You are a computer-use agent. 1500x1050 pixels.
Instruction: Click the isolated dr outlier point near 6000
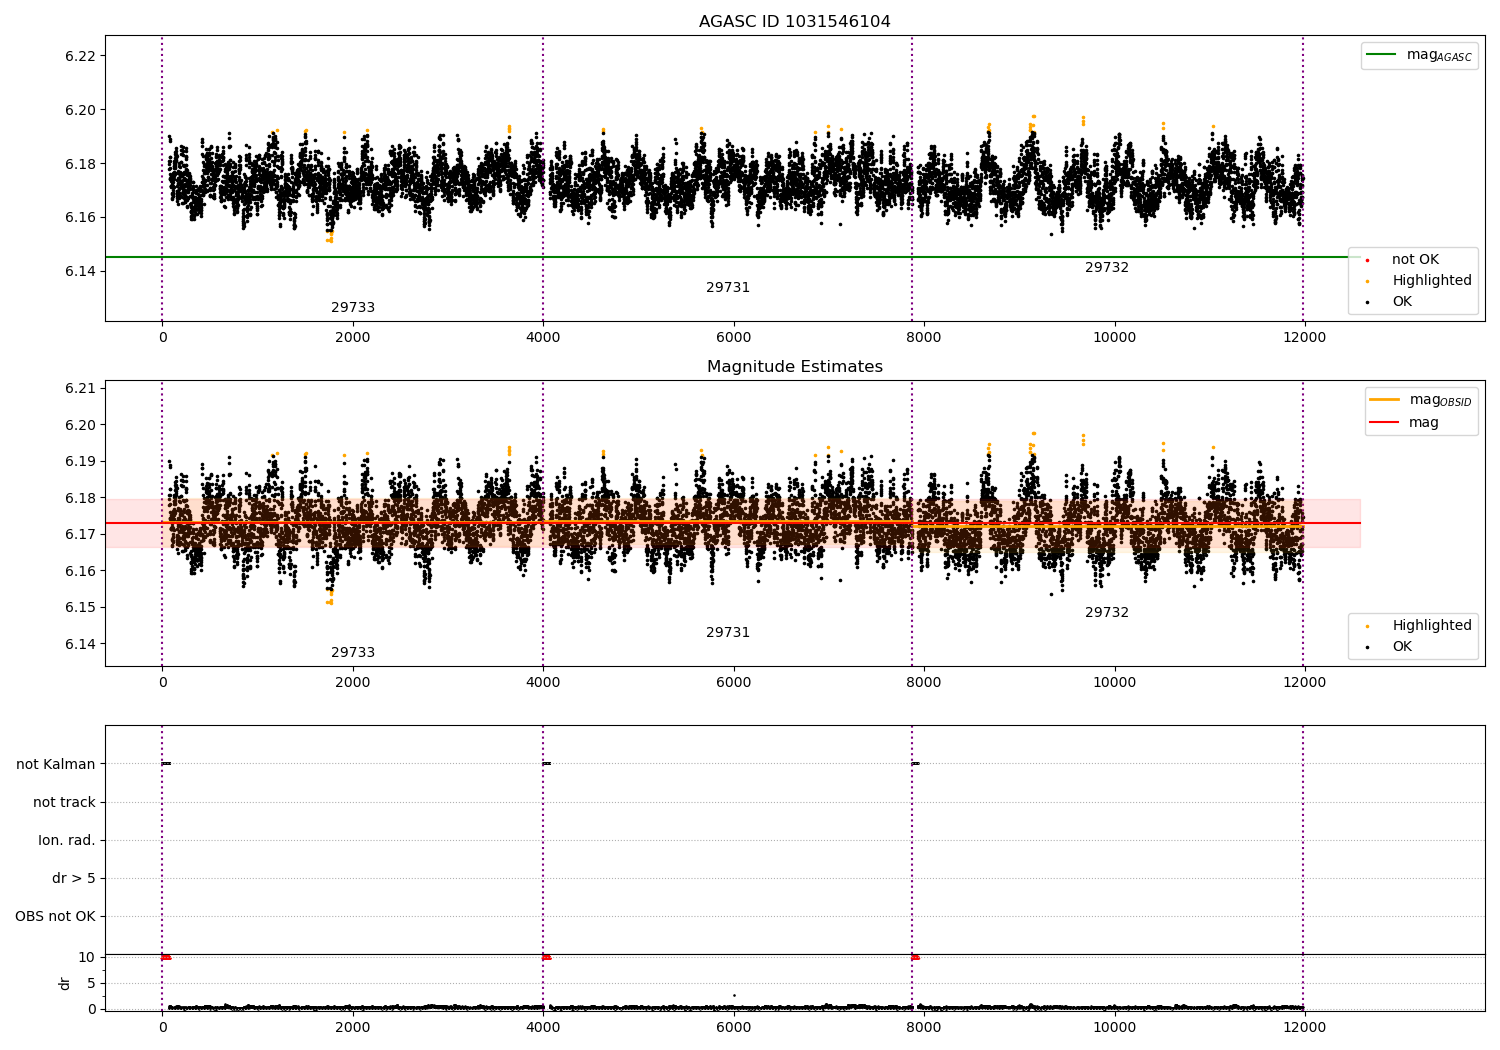click(x=734, y=995)
